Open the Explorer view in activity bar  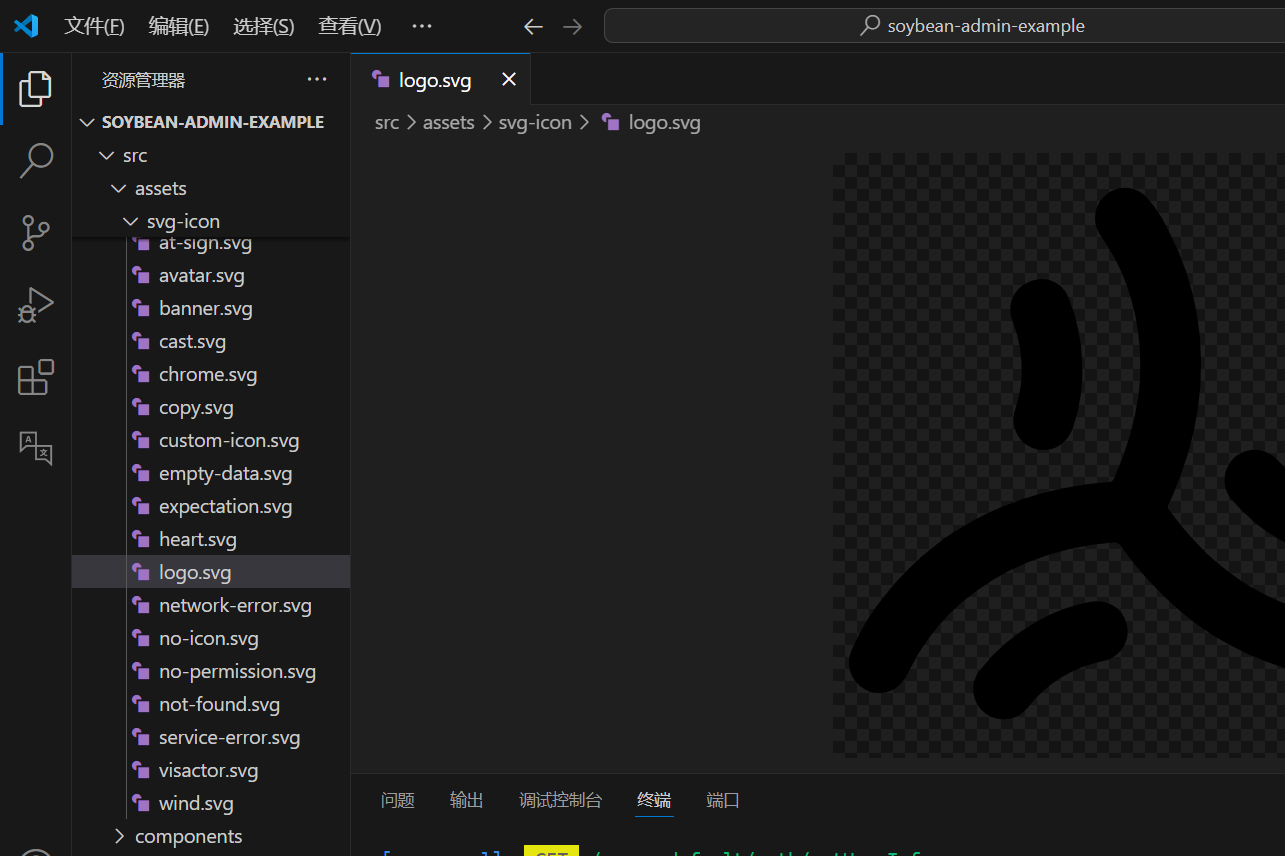click(35, 89)
